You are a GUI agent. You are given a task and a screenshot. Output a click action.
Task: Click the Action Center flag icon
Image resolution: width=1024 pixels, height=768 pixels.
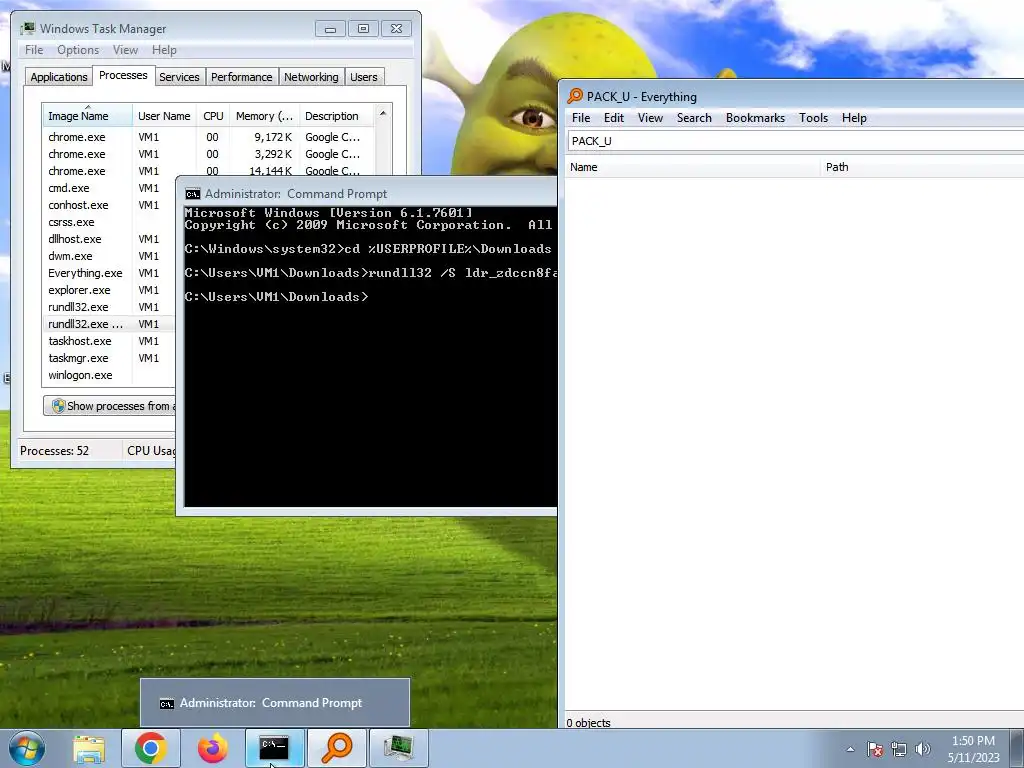pyautogui.click(x=875, y=749)
